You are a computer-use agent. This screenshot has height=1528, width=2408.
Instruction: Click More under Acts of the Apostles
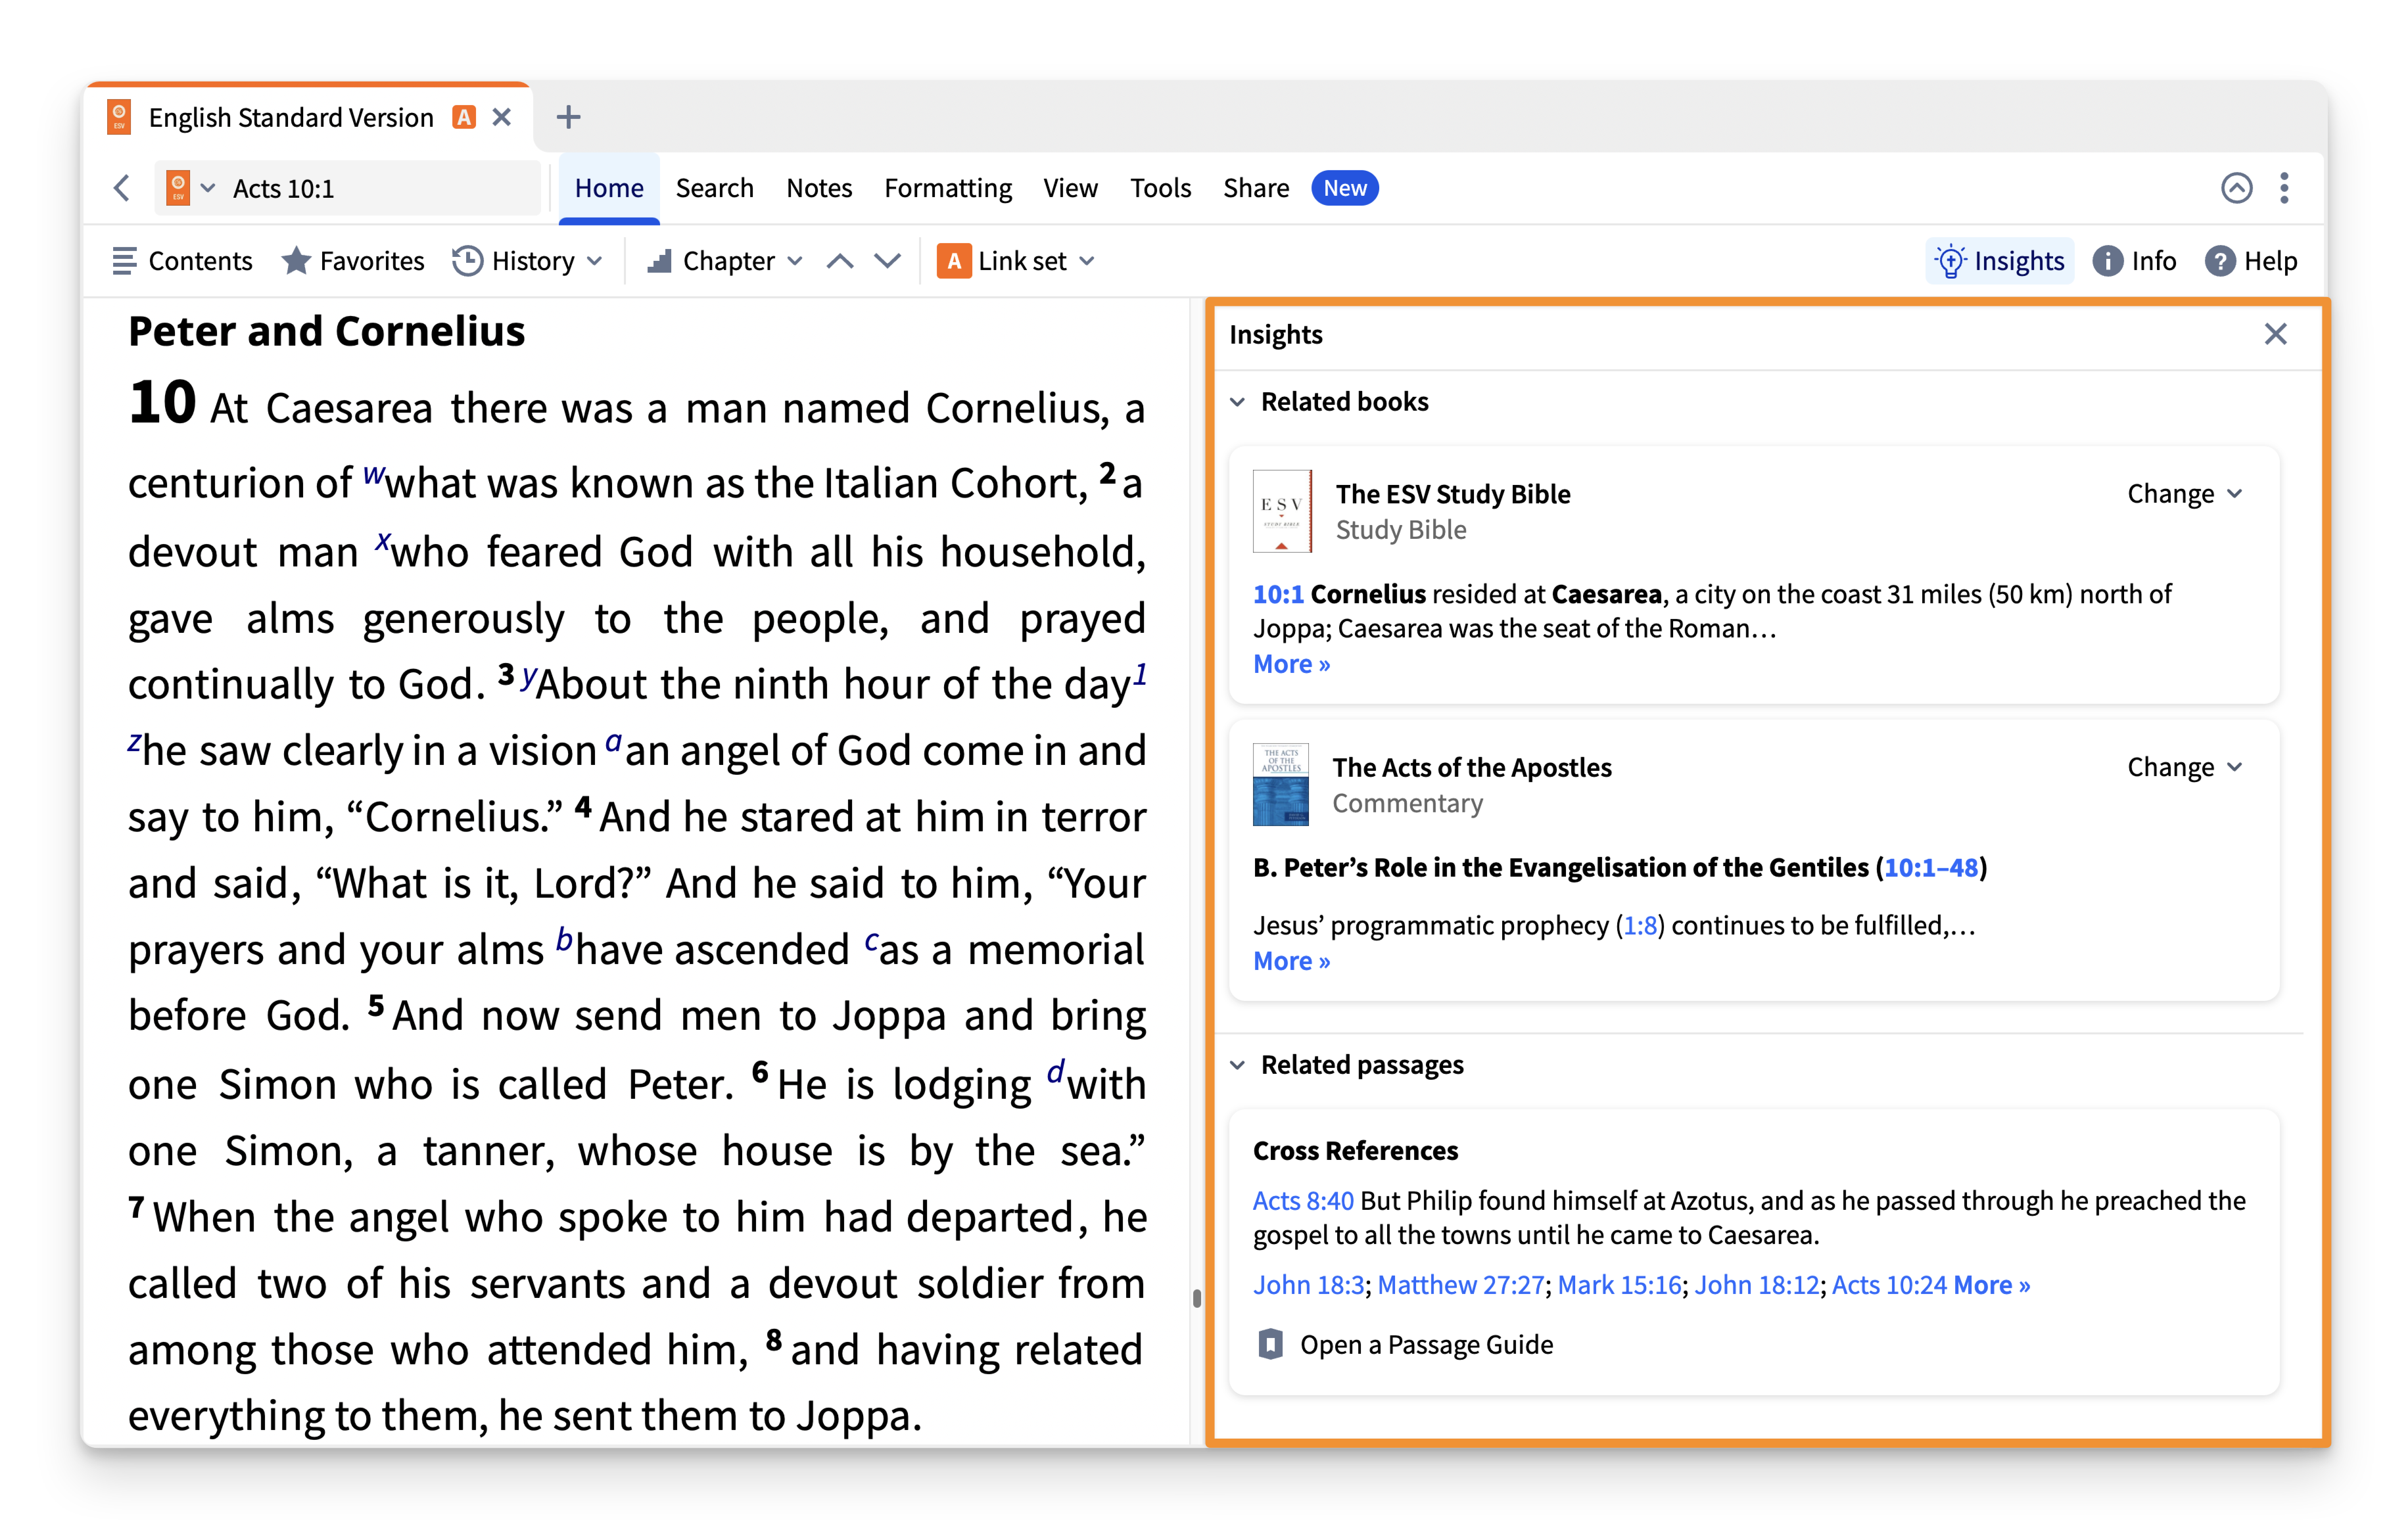click(x=1291, y=961)
